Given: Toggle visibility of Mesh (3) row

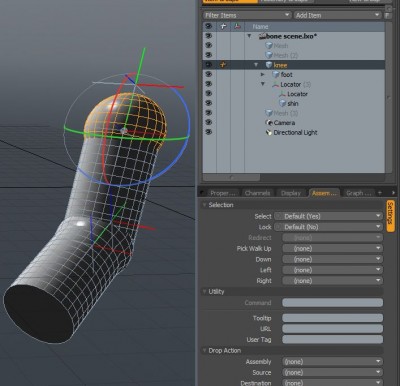Looking at the screenshot, I should pyautogui.click(x=209, y=113).
